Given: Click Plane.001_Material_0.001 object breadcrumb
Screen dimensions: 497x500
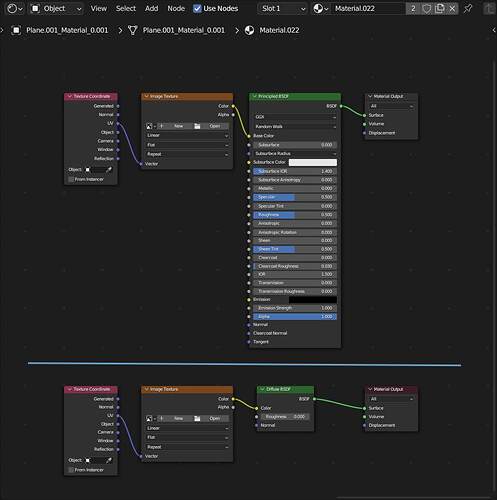Looking at the screenshot, I should click(67, 30).
